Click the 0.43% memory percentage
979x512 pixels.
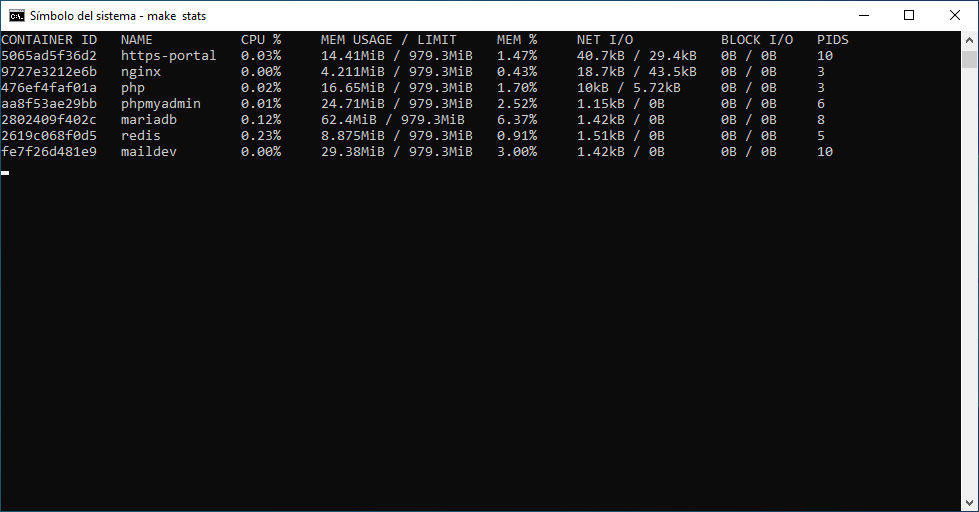517,72
